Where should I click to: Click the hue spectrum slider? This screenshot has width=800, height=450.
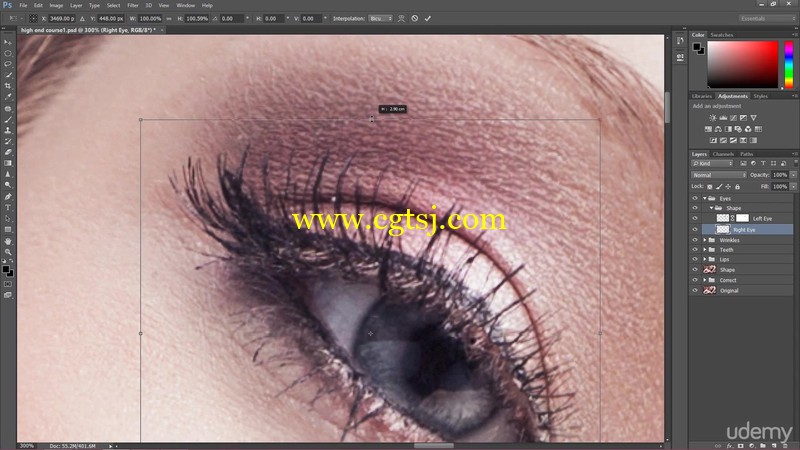[789, 65]
